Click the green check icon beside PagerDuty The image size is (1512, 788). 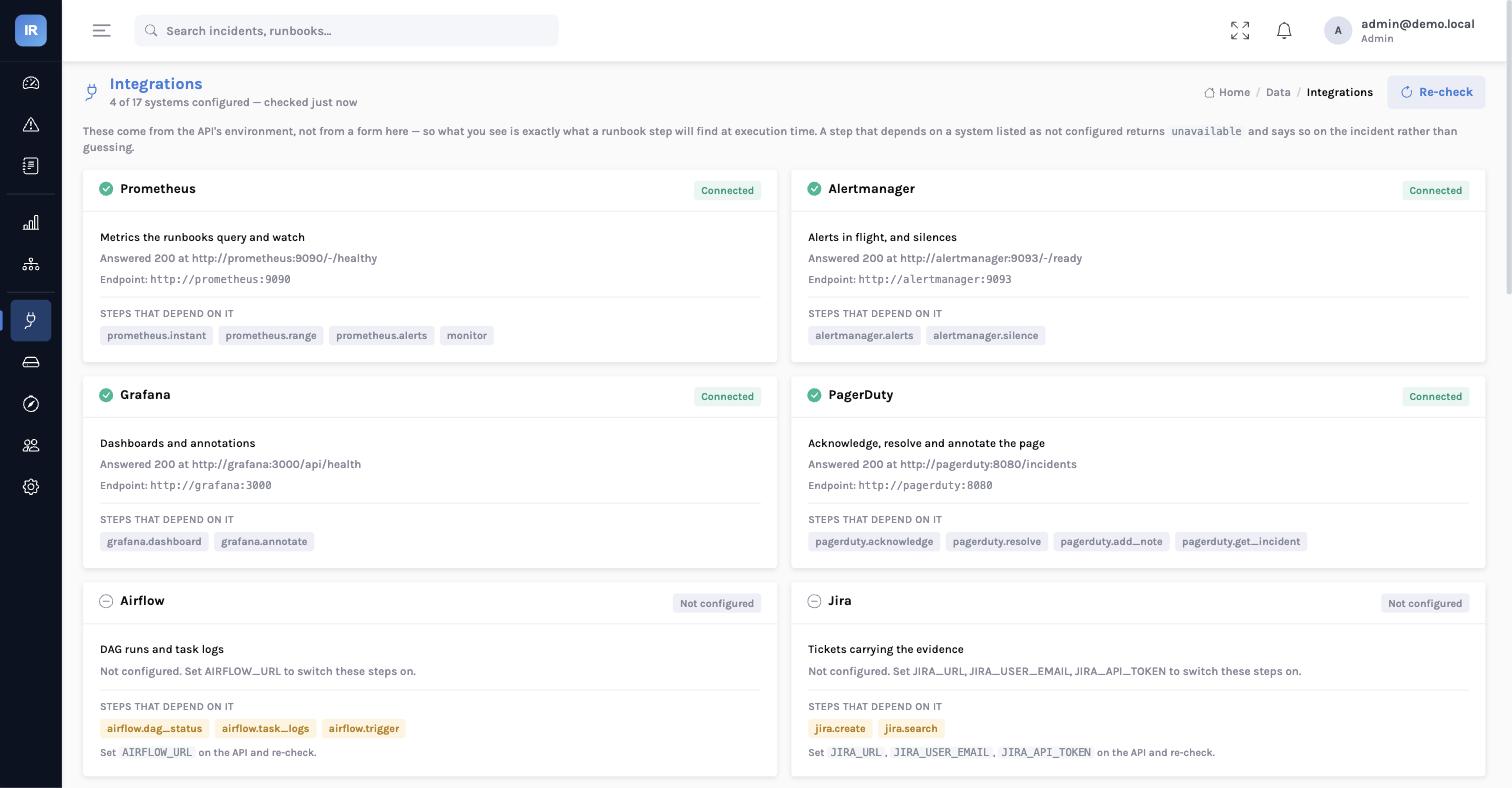[814, 395]
